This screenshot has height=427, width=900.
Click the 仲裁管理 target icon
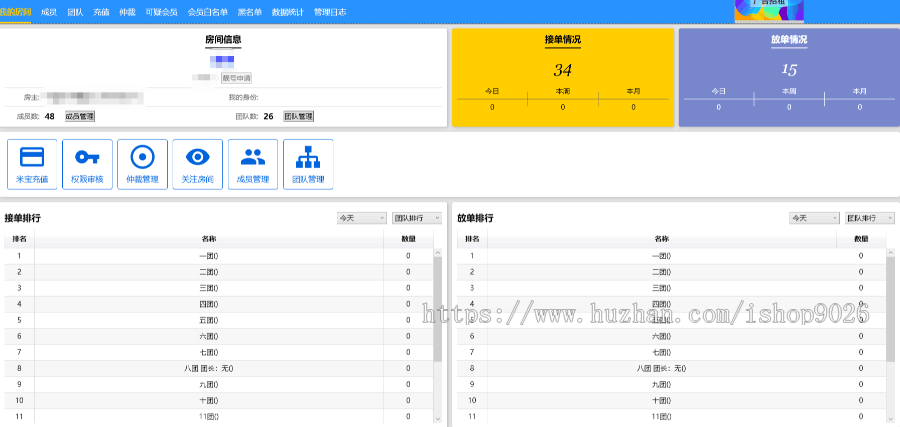point(142,164)
